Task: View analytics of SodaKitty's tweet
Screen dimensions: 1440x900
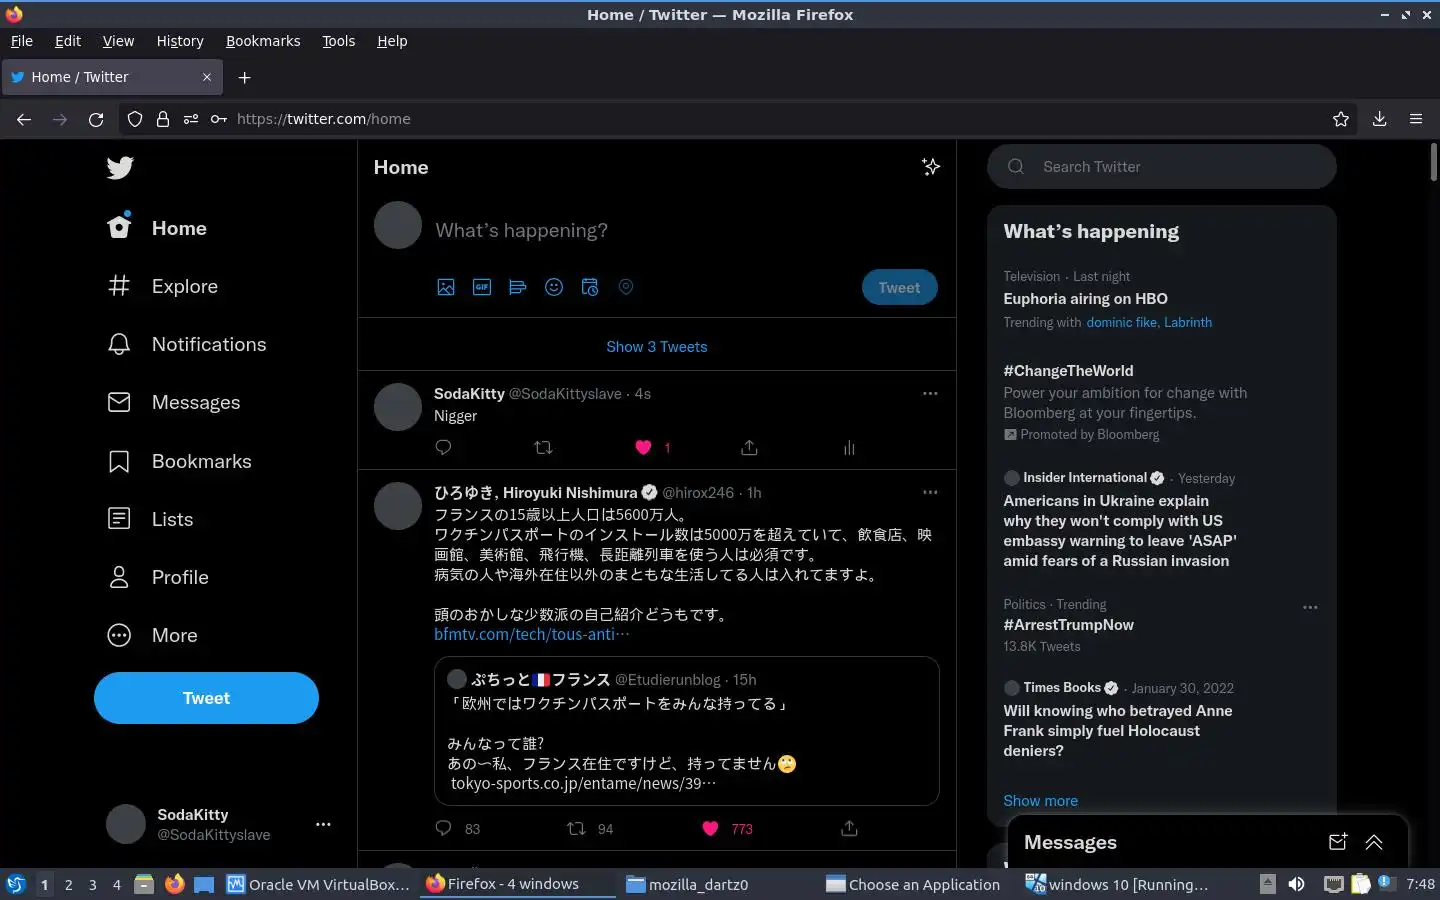Action: pyautogui.click(x=849, y=447)
